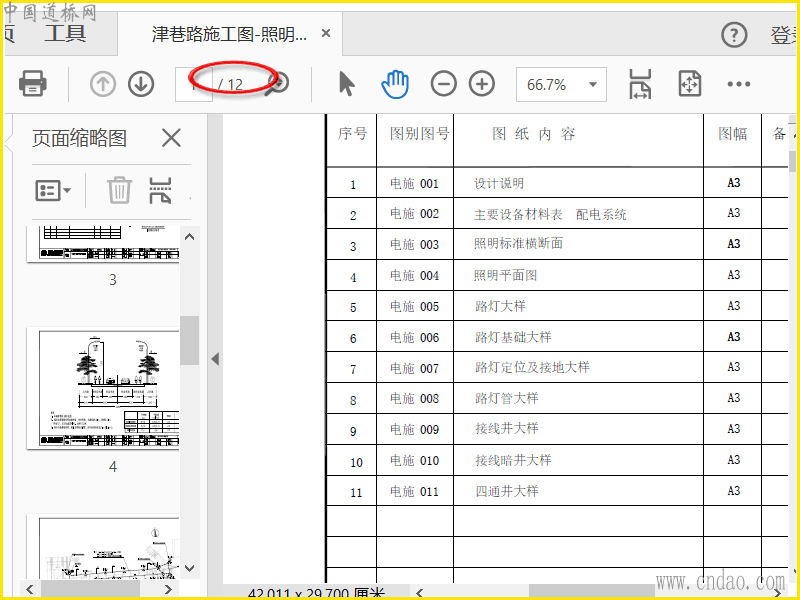Screen dimensions: 800x600
Task: Click the fit page view icon
Action: (x=689, y=84)
